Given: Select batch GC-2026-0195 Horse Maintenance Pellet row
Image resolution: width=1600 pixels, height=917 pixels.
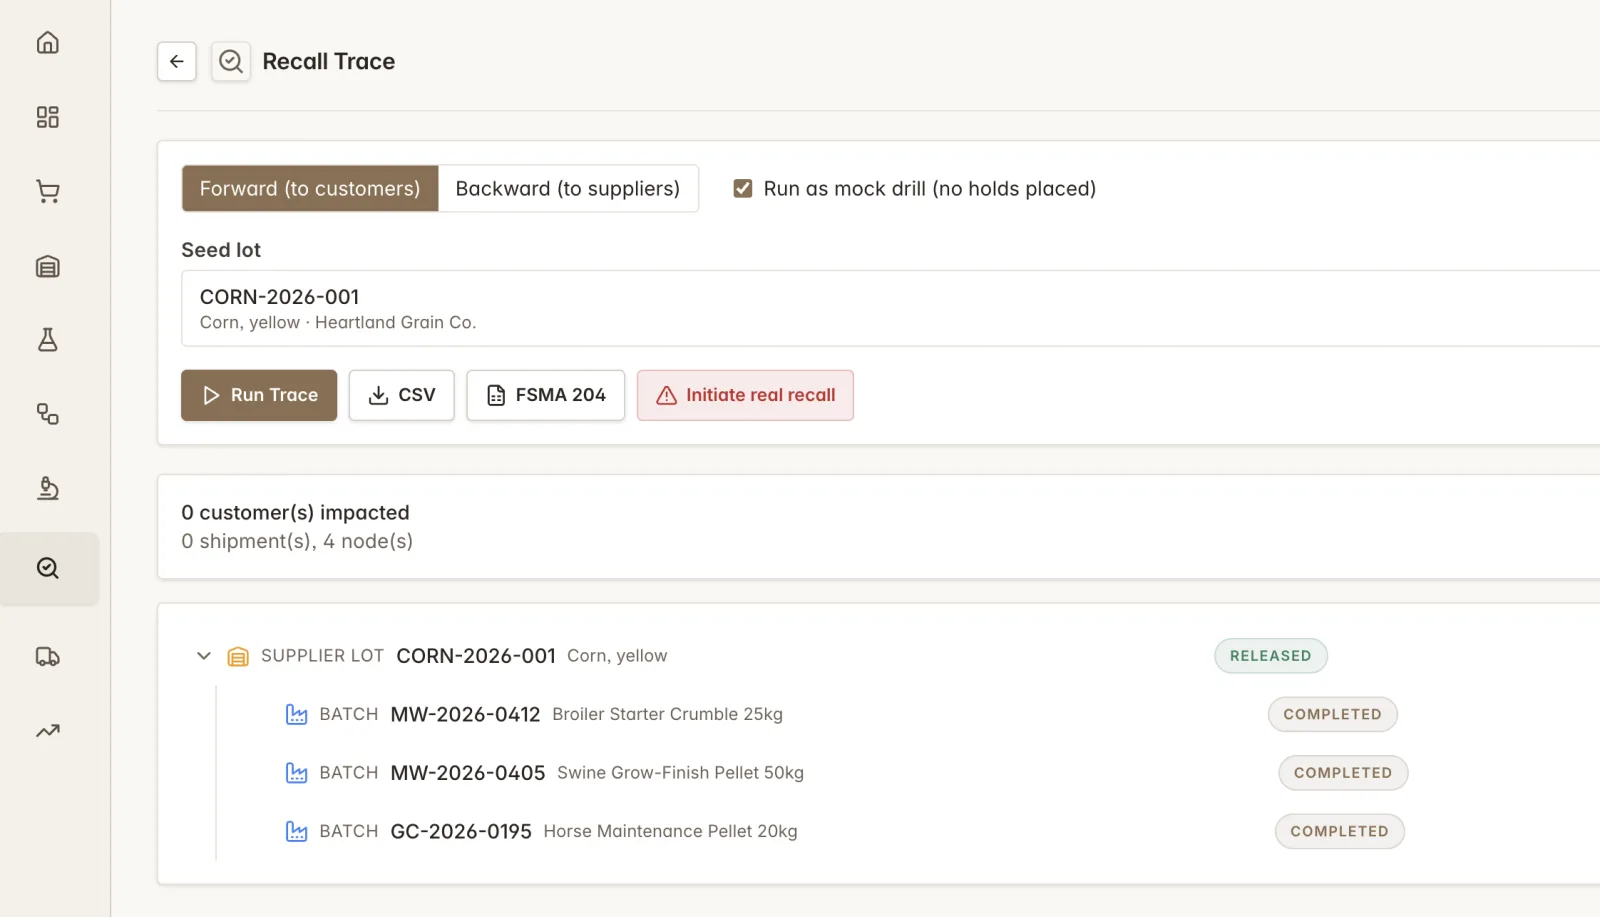Looking at the screenshot, I should tap(843, 831).
